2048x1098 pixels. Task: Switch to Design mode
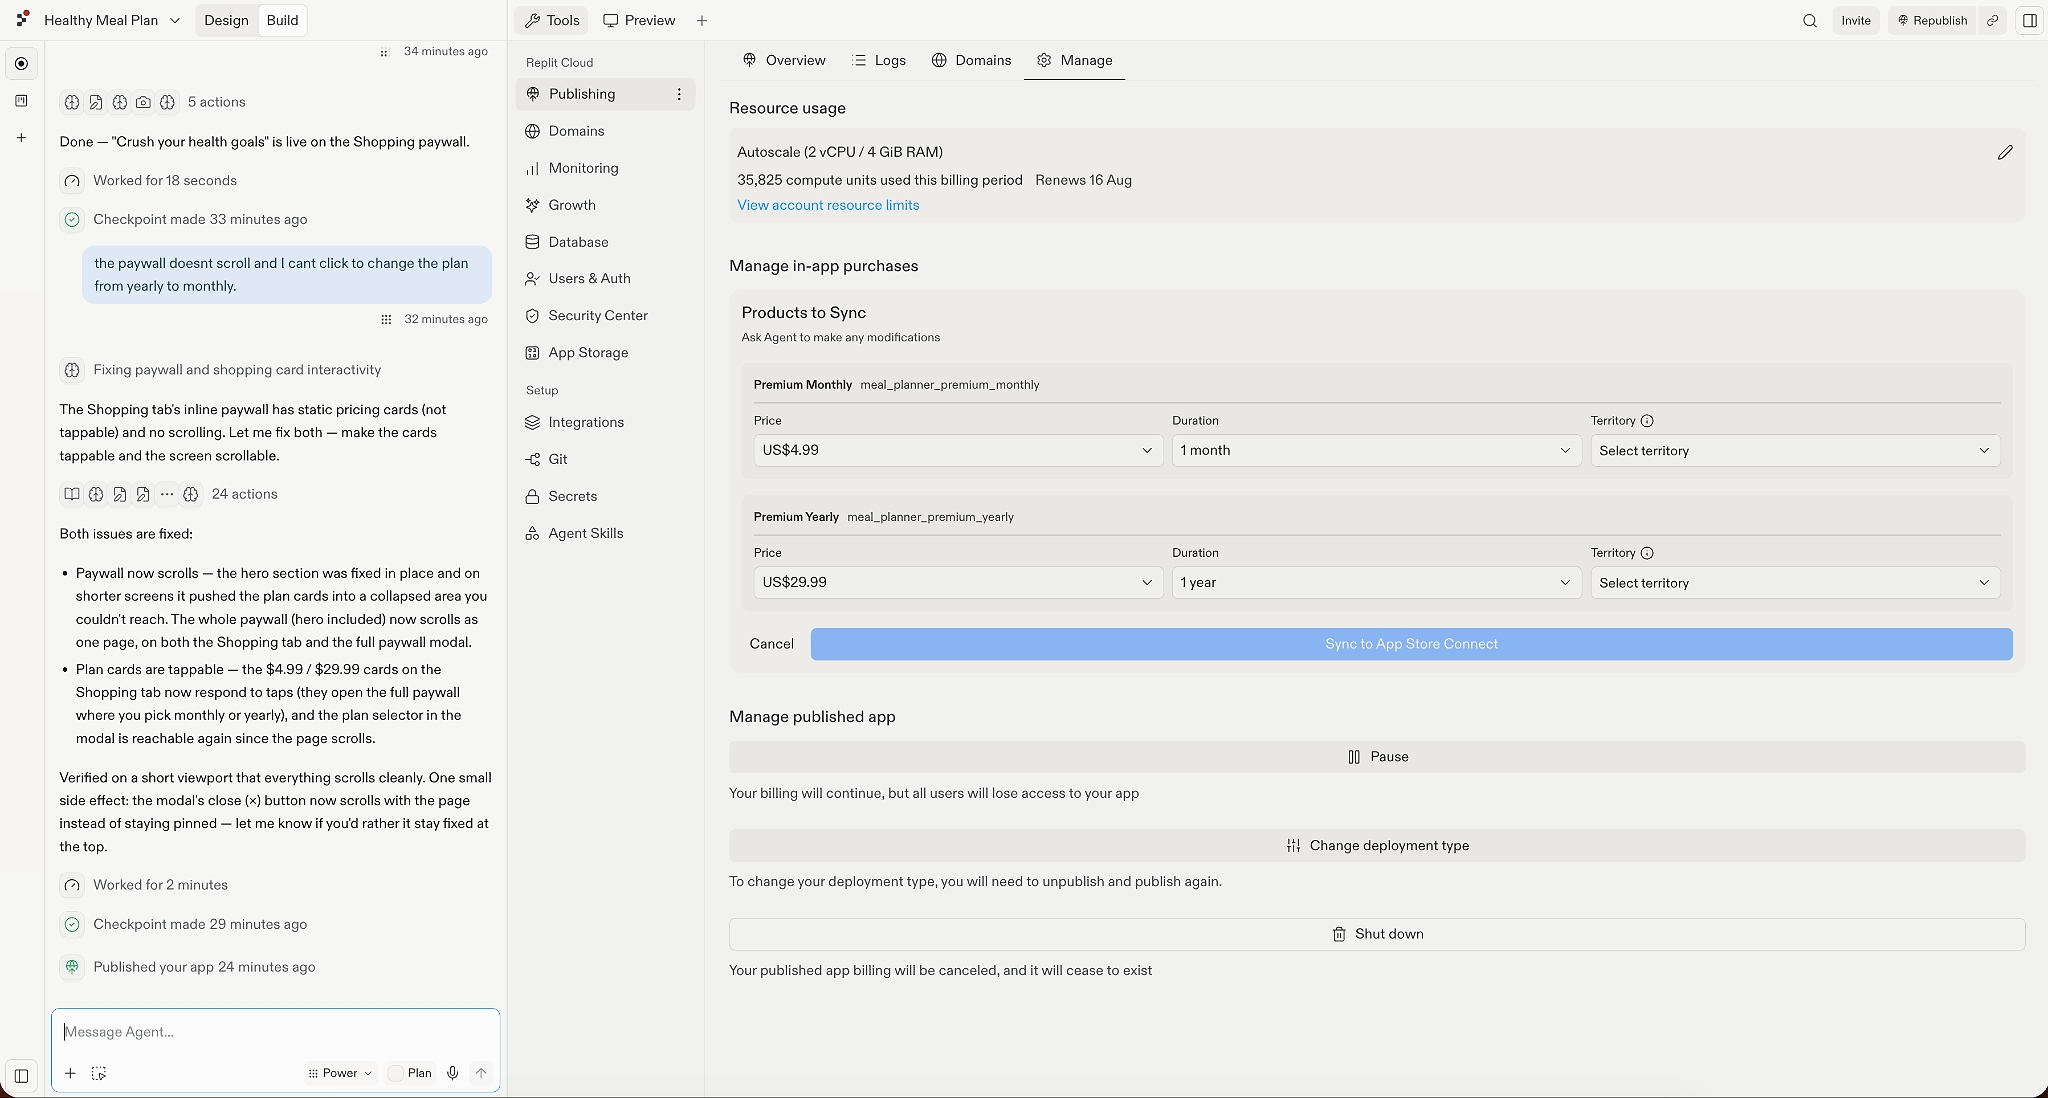226,20
